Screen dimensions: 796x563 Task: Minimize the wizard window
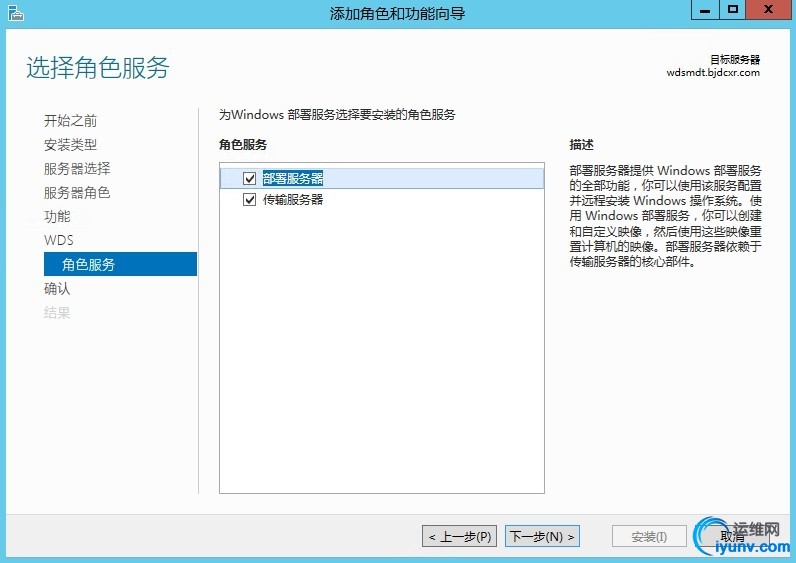(705, 10)
